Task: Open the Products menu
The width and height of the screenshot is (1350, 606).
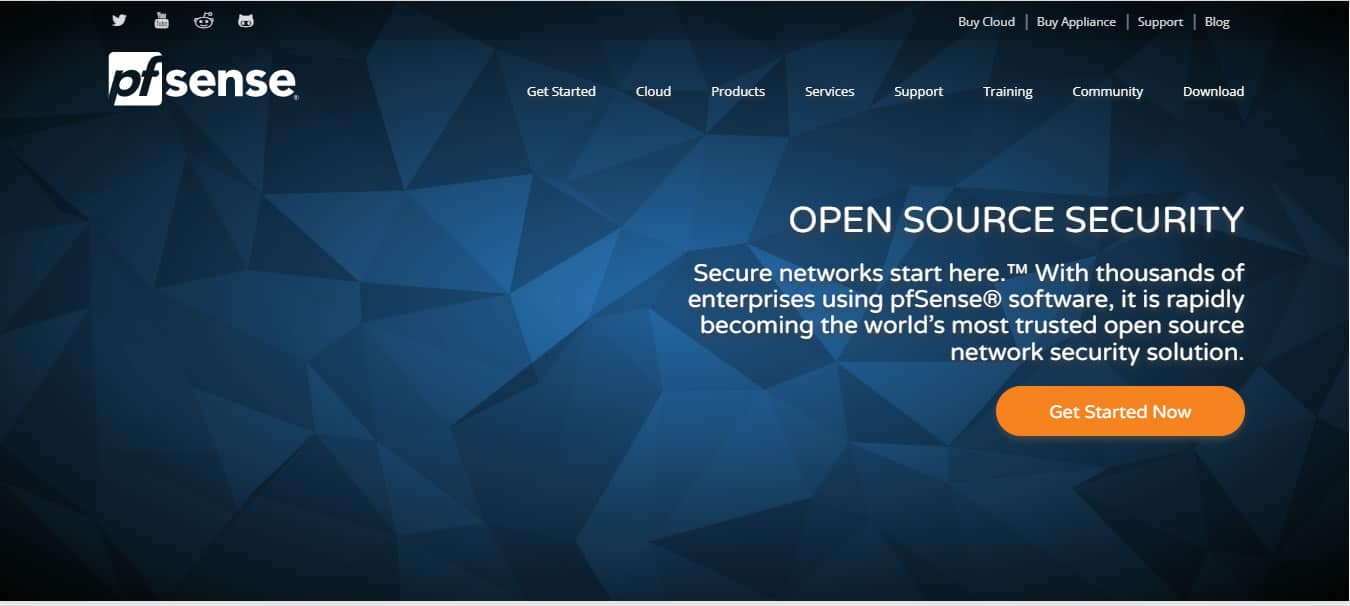Action: pos(738,91)
